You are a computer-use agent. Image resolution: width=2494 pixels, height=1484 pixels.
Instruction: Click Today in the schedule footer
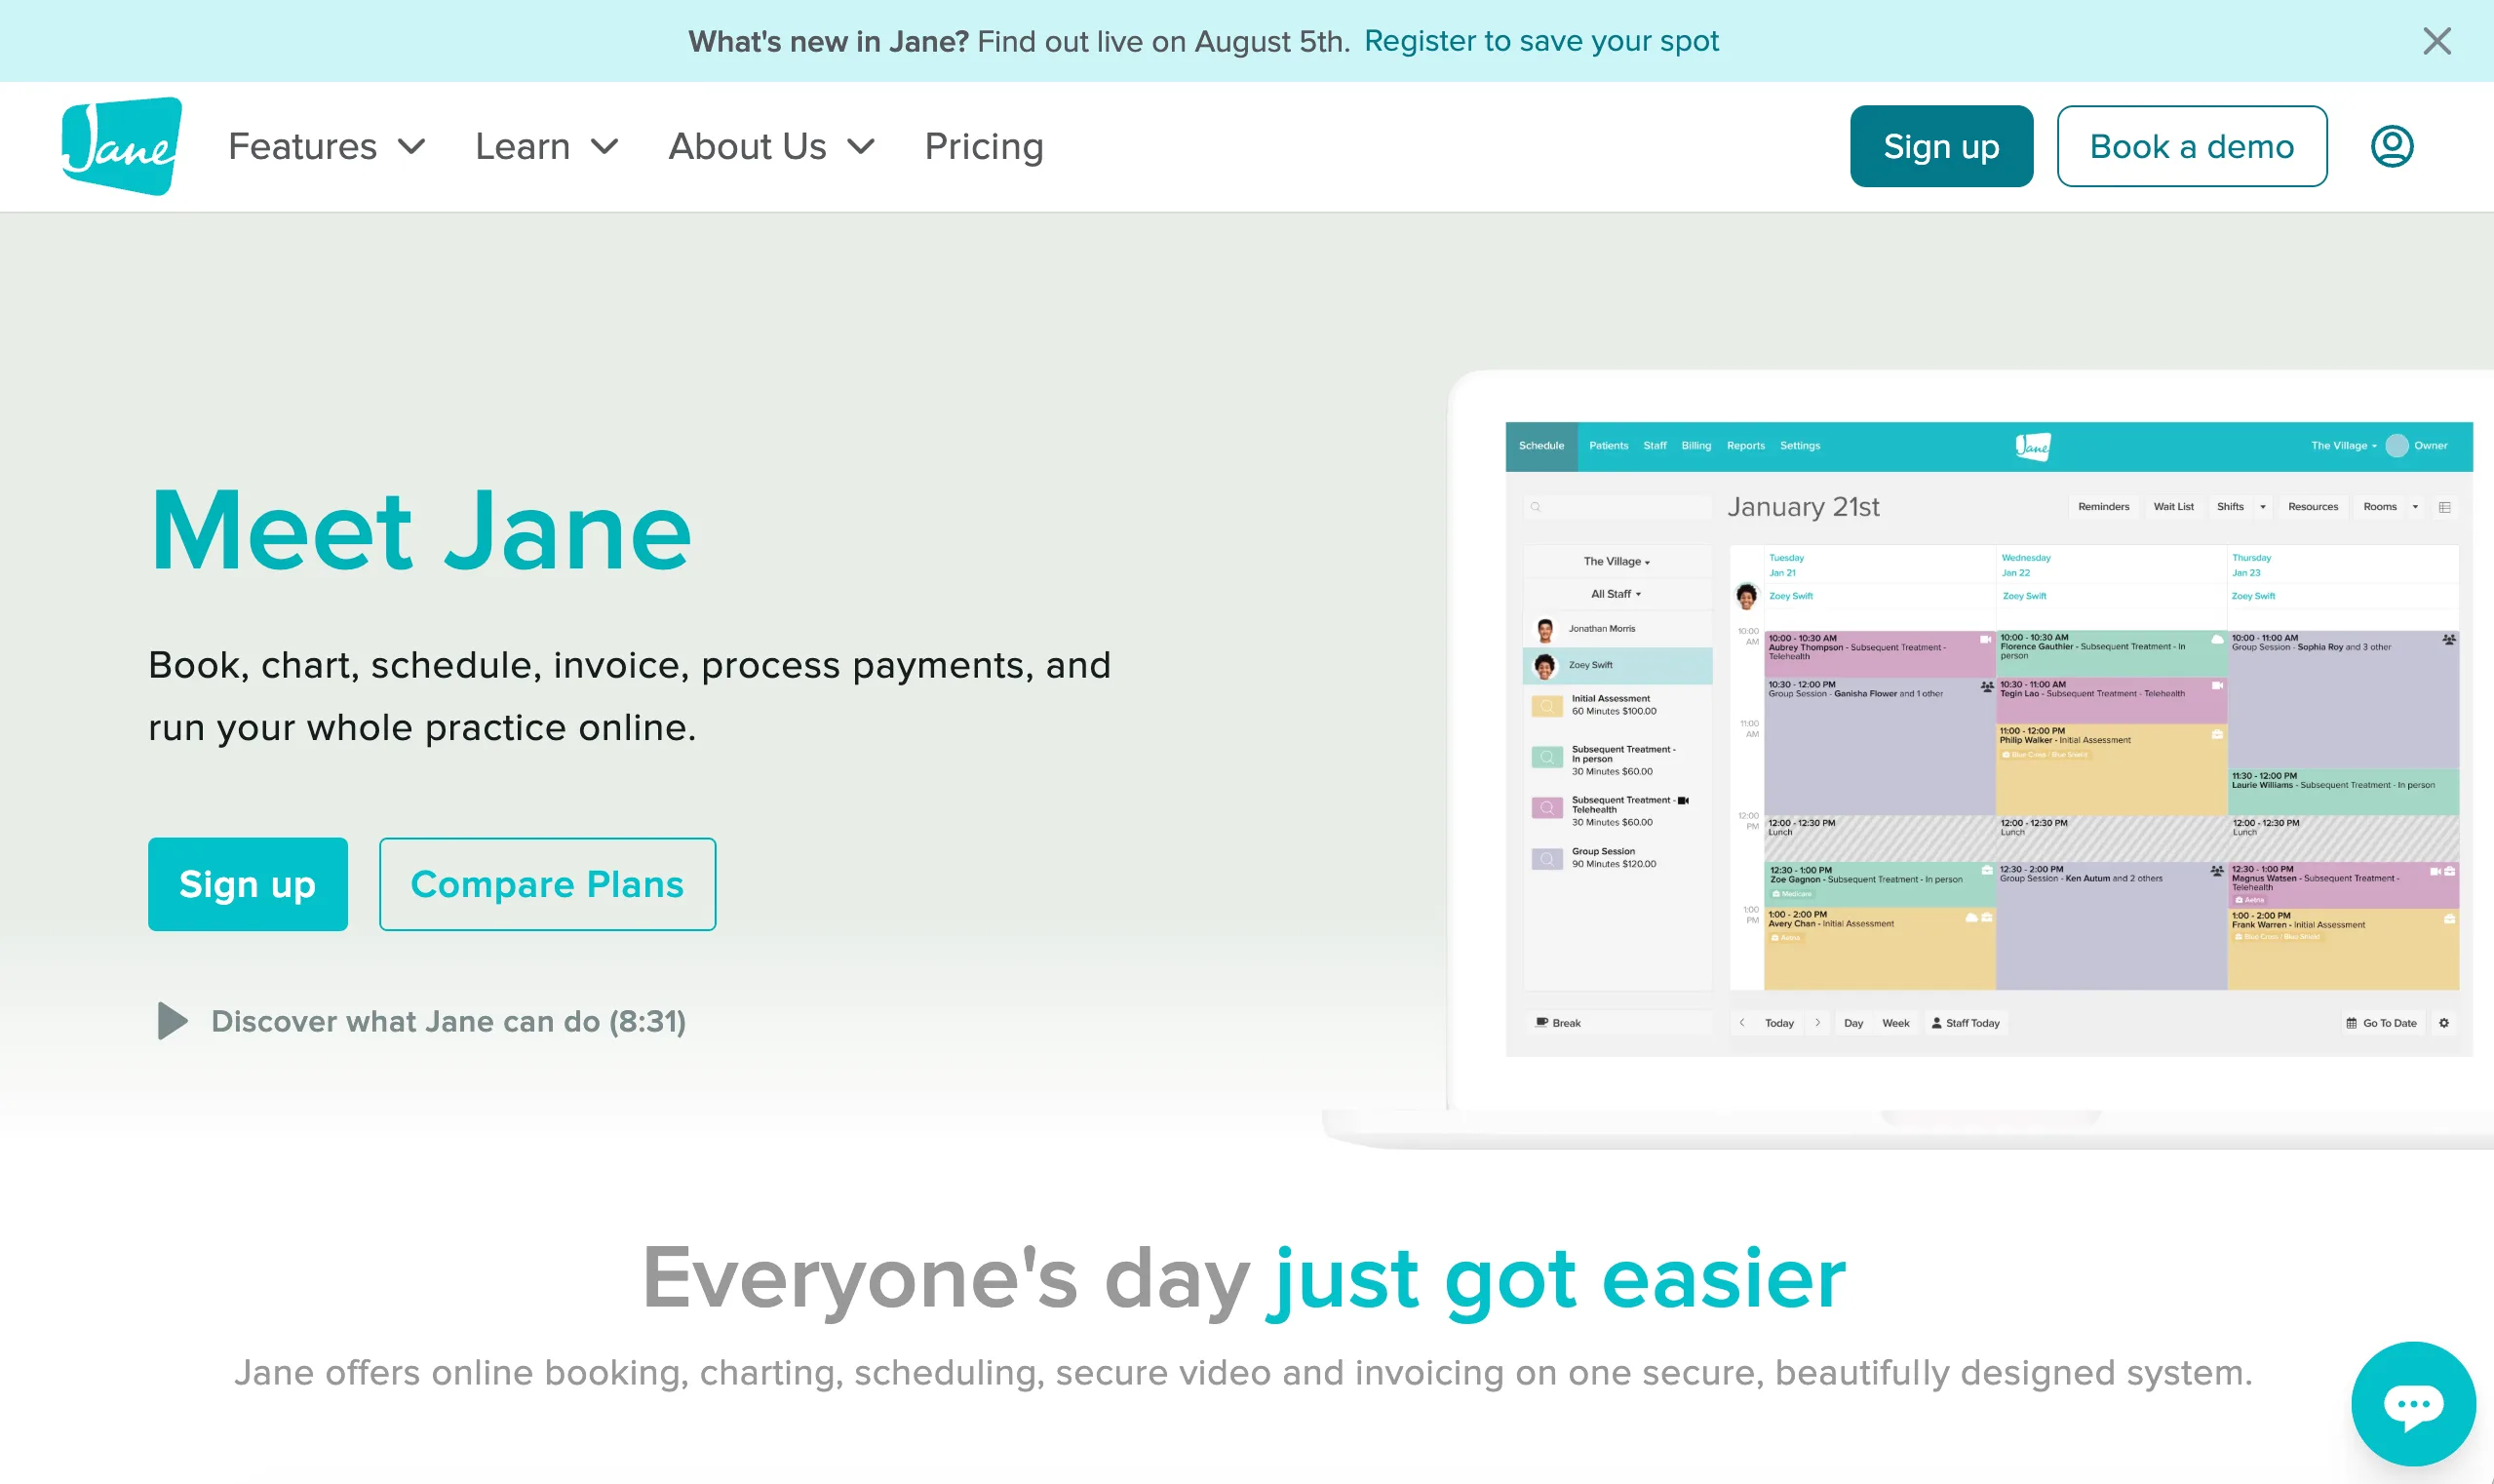point(1779,1023)
